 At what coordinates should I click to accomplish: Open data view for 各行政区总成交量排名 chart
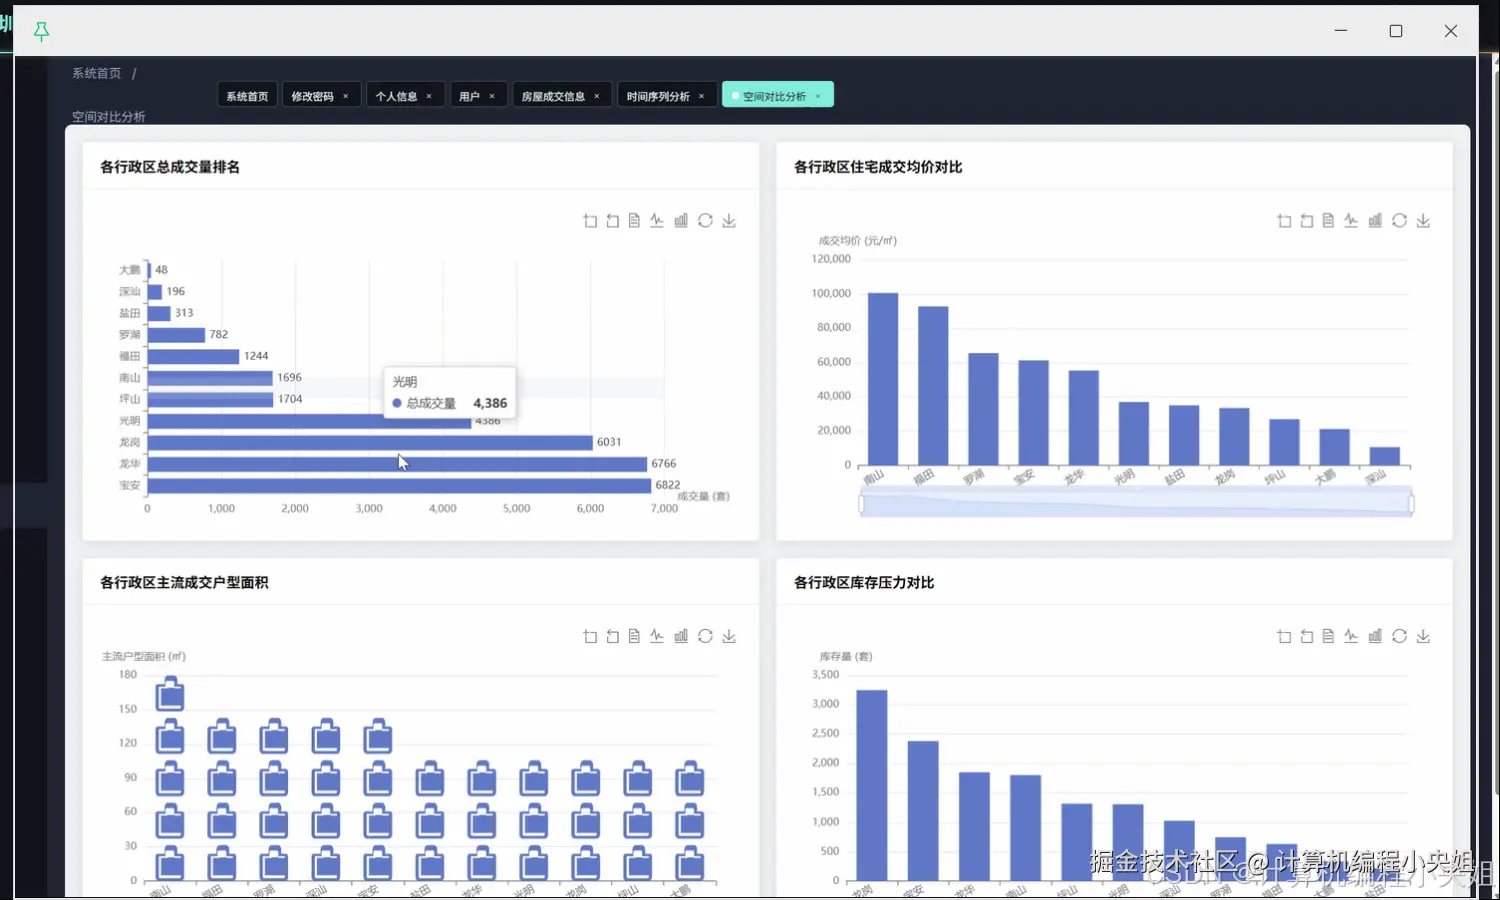pyautogui.click(x=634, y=221)
